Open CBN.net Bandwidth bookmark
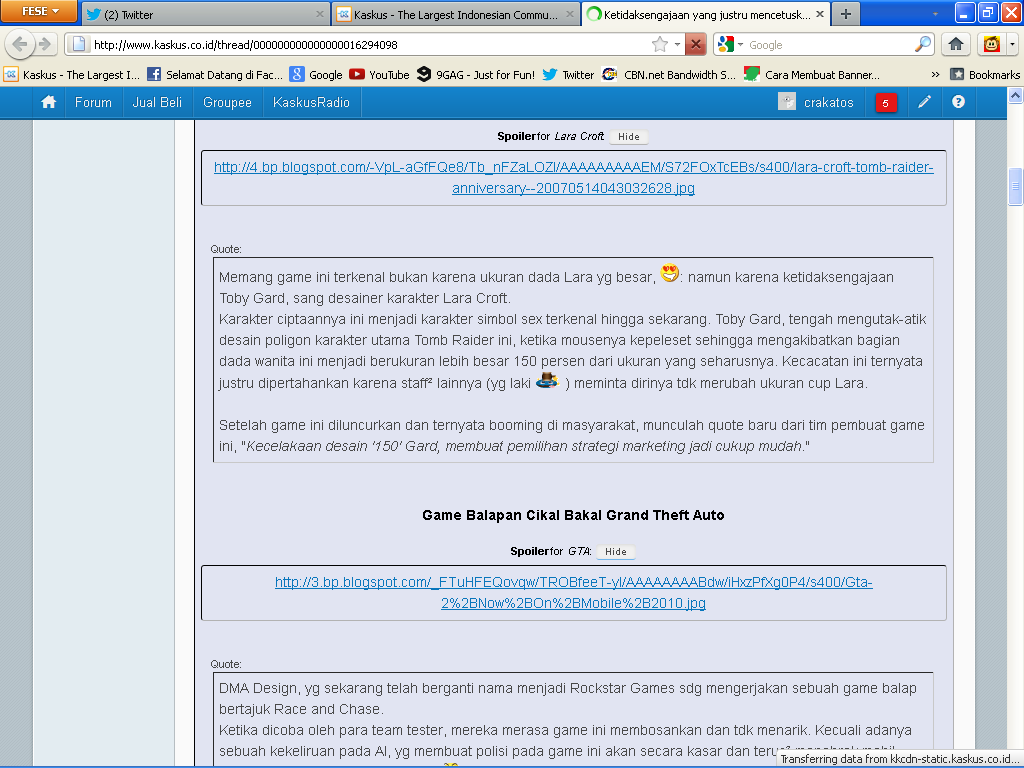Image resolution: width=1024 pixels, height=768 pixels. (669, 74)
